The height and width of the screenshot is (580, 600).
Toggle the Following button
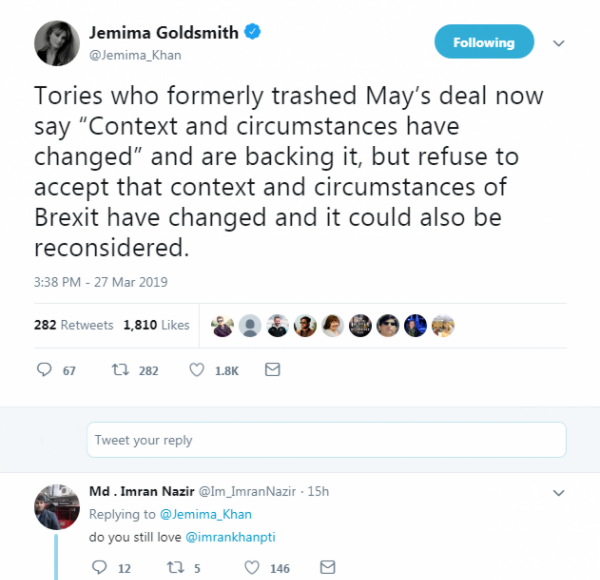484,42
